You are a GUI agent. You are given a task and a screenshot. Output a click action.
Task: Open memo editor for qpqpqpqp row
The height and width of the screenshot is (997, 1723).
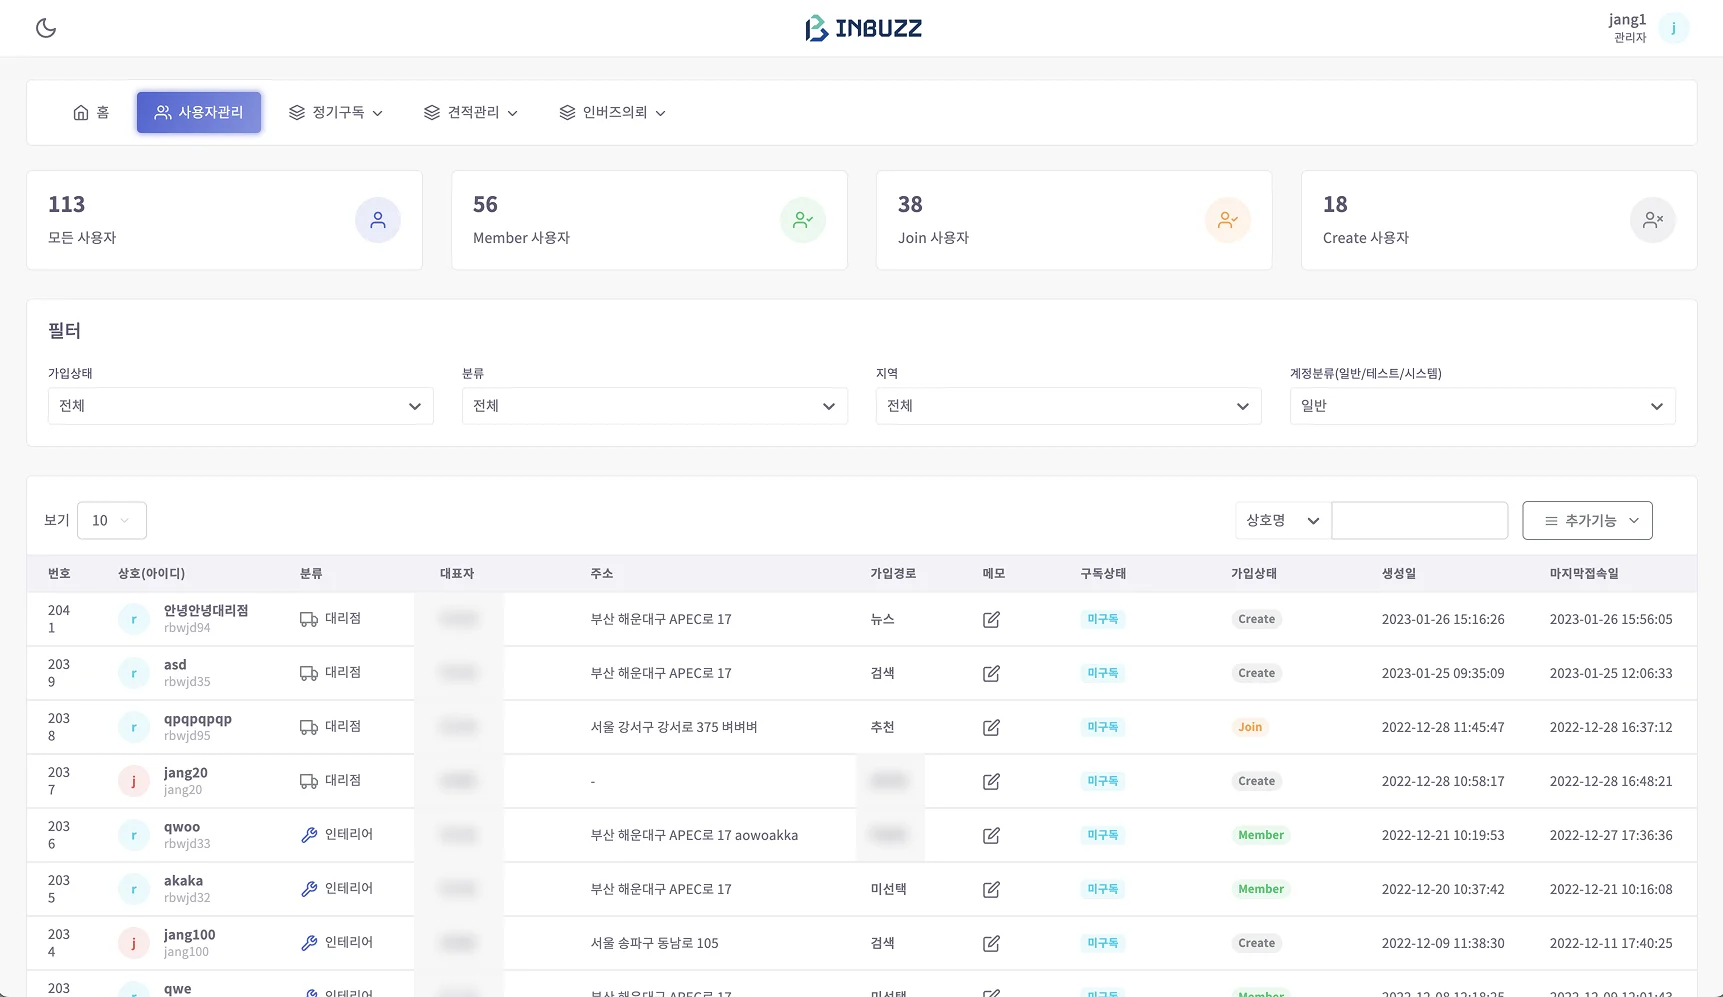pos(991,728)
